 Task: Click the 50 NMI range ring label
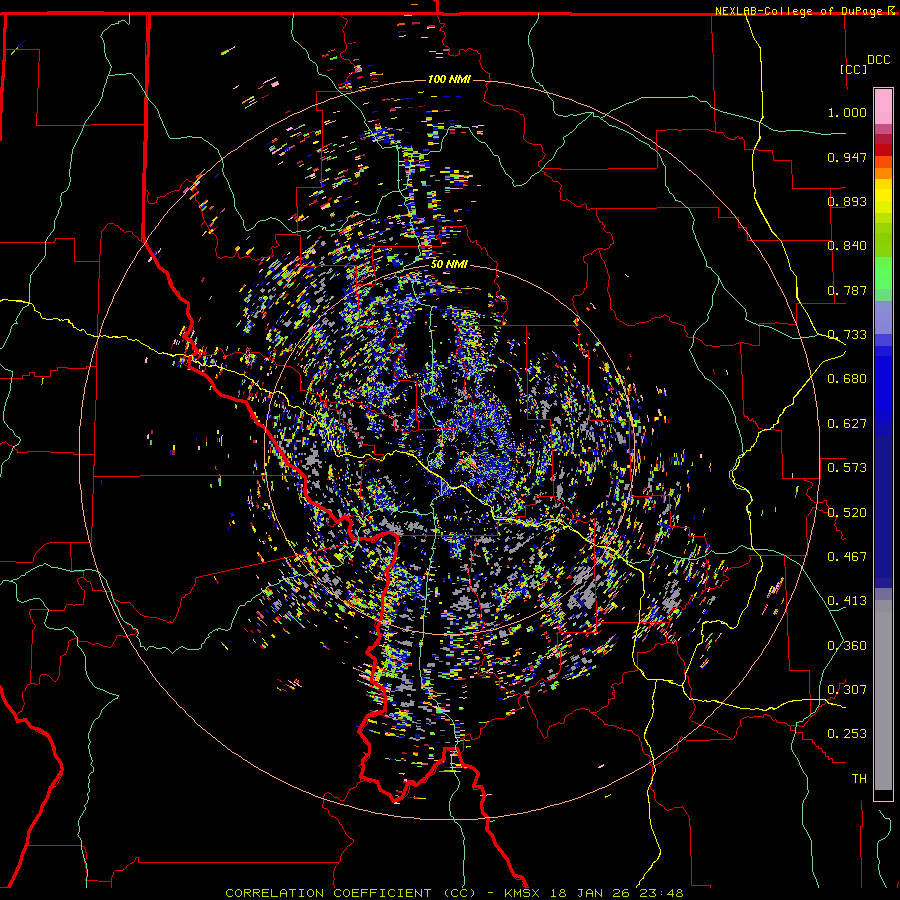tap(449, 264)
